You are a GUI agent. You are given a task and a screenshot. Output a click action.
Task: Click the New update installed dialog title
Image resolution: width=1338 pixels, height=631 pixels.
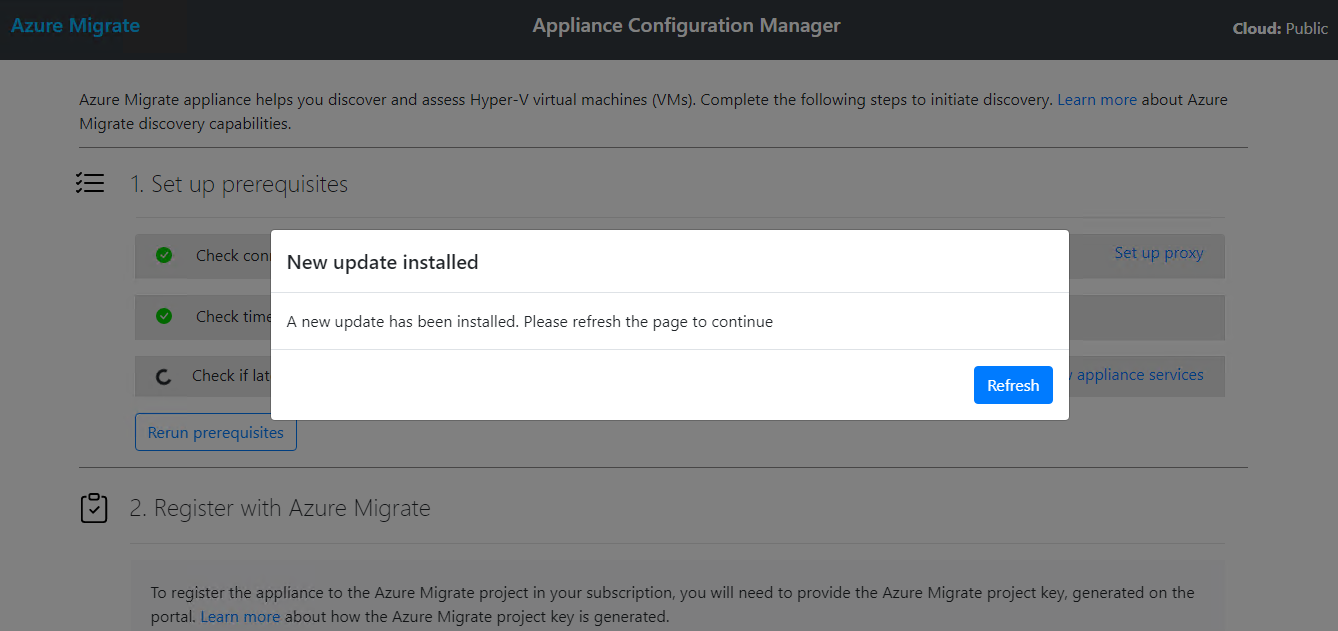tap(382, 262)
